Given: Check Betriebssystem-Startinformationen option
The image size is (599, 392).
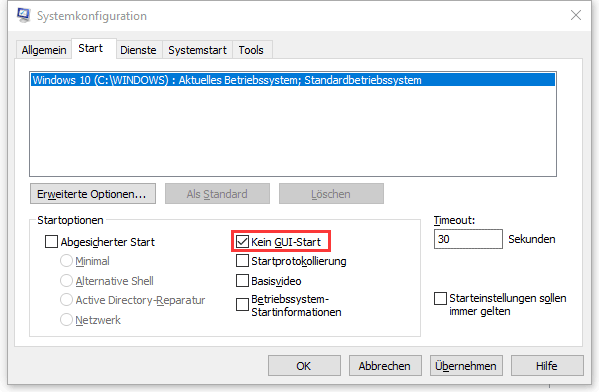Looking at the screenshot, I should [242, 305].
